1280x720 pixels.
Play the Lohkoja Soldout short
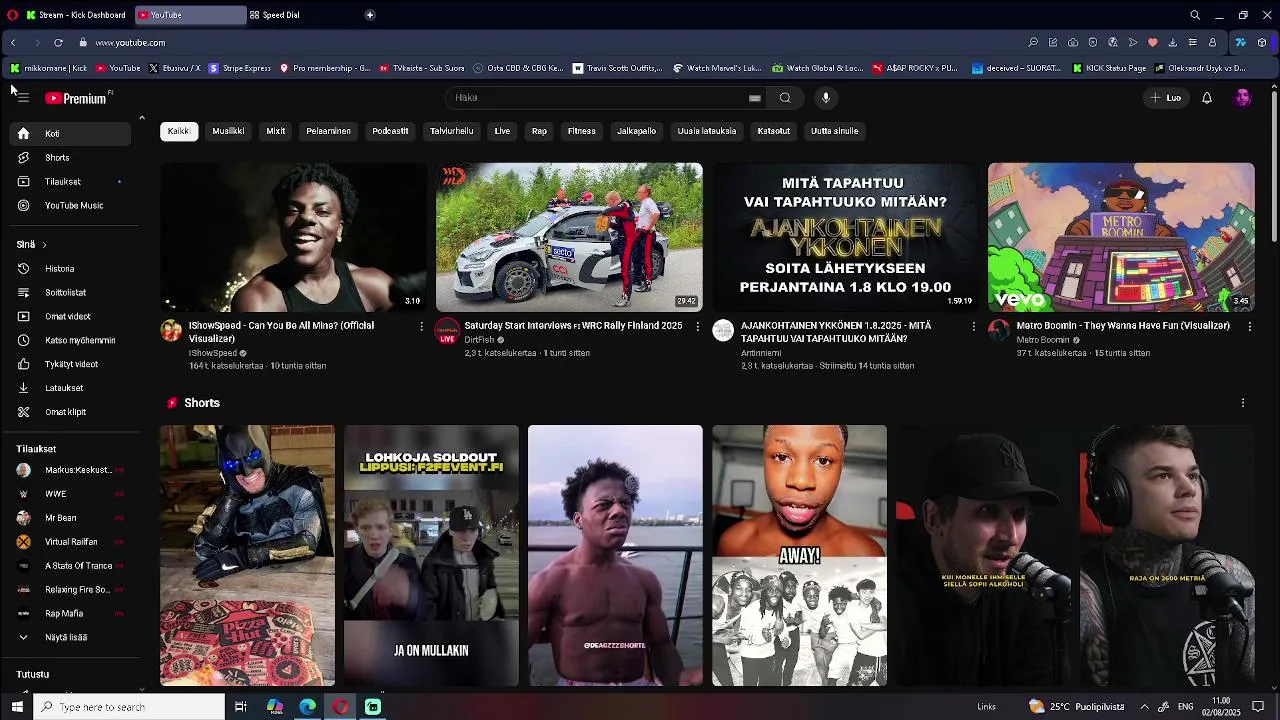click(431, 555)
